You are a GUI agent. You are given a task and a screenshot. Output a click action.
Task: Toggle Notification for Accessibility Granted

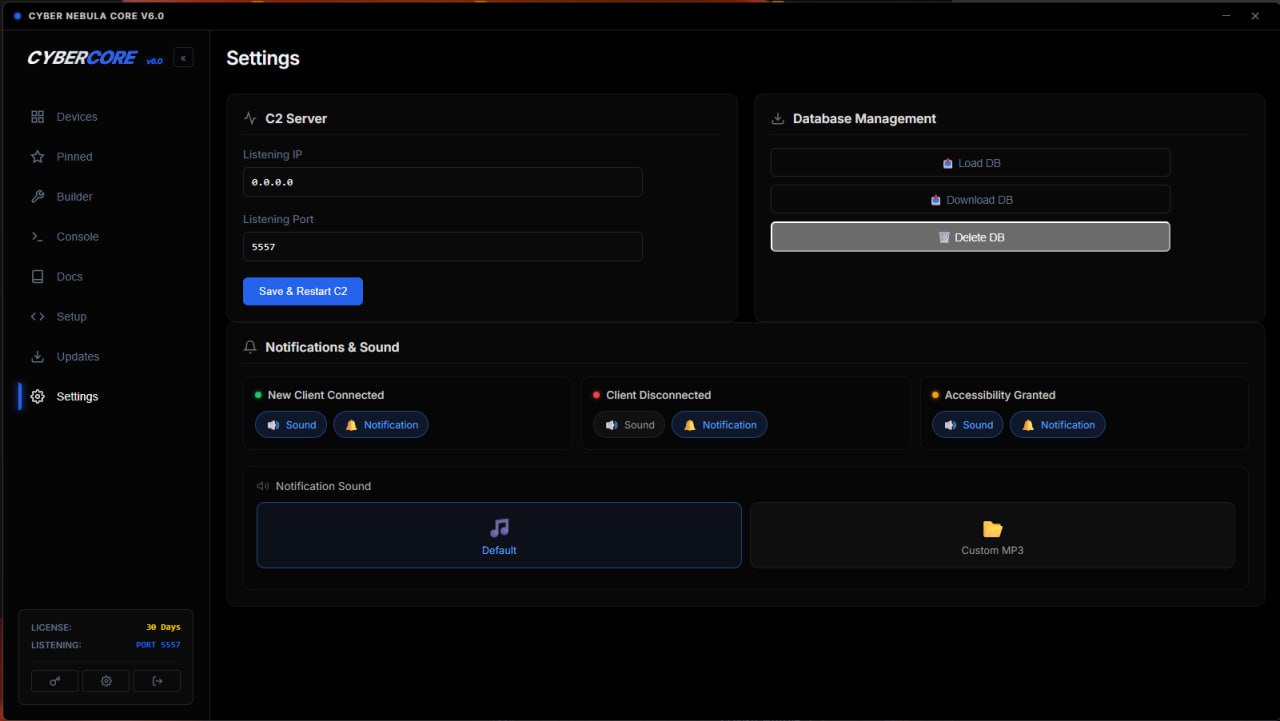coord(1058,425)
